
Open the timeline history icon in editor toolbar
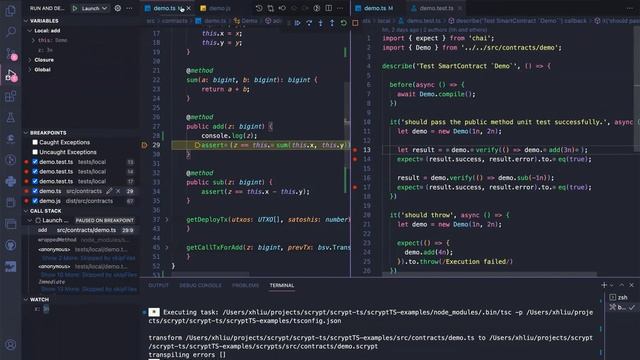pos(259,8)
